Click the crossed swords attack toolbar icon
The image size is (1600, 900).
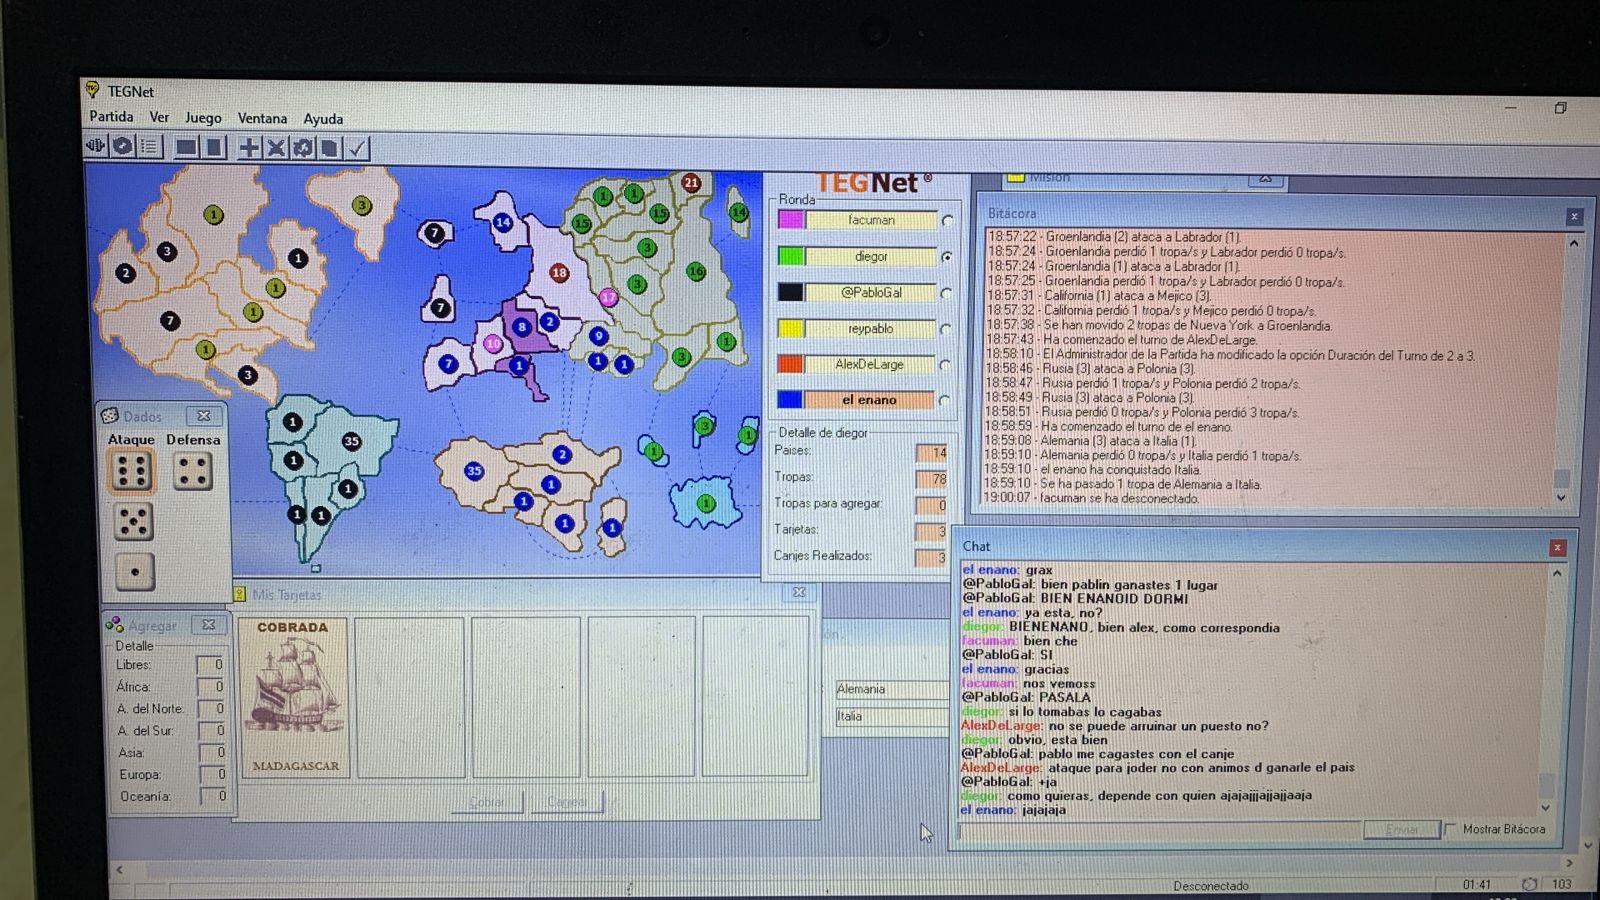click(x=275, y=148)
